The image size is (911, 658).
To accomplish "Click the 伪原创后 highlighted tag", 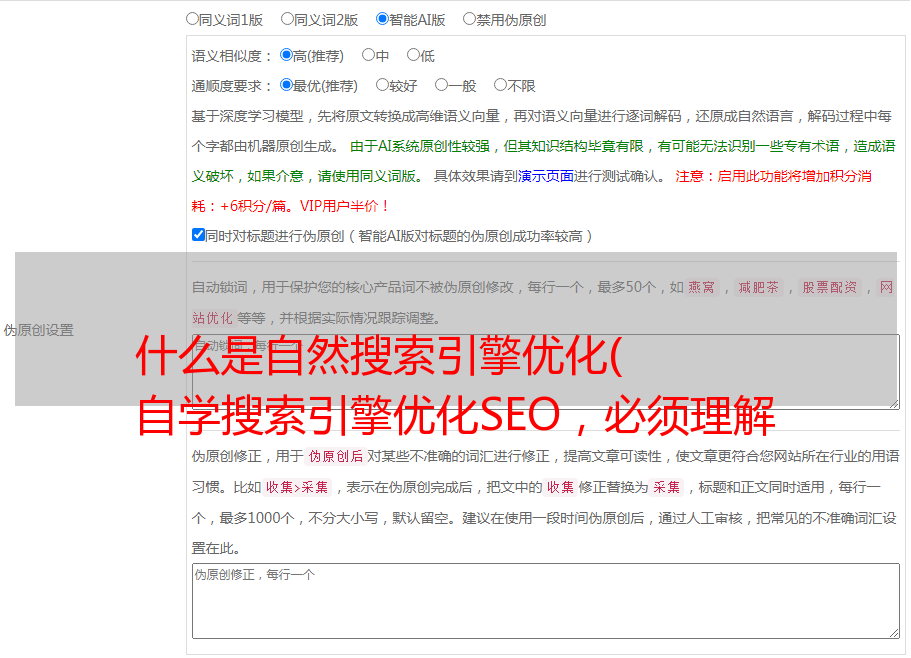I will pos(336,456).
